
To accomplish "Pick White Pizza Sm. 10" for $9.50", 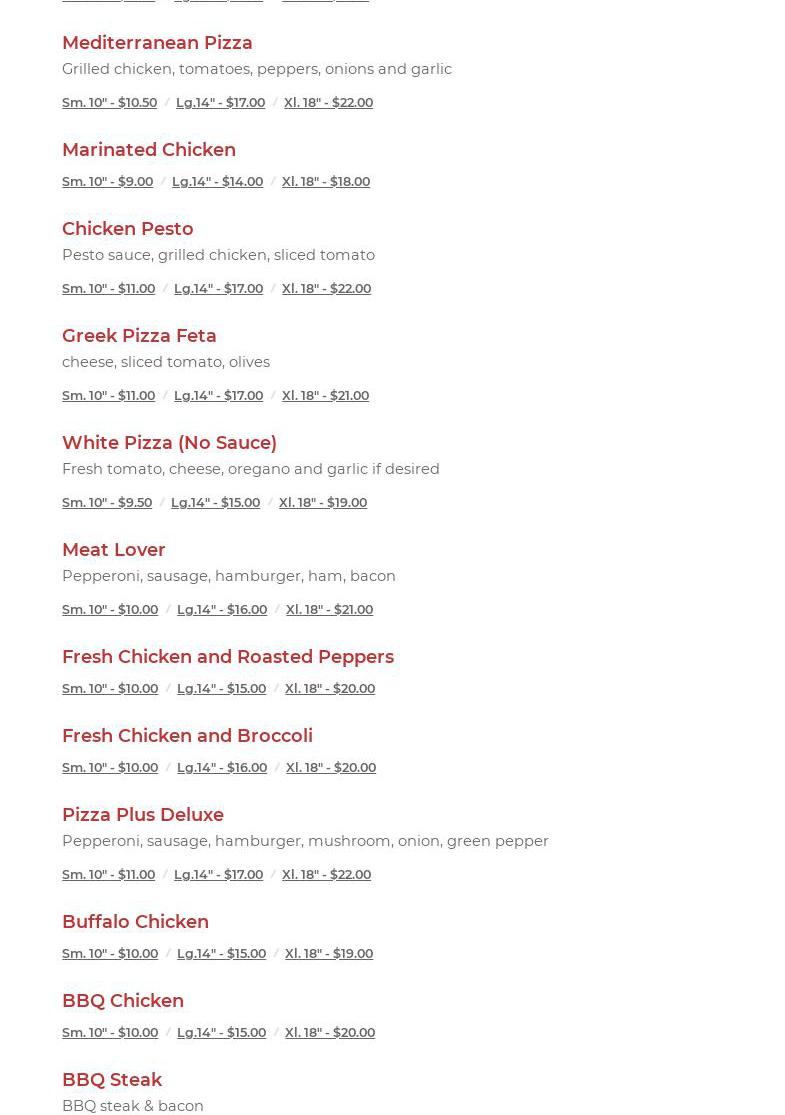I will [107, 502].
